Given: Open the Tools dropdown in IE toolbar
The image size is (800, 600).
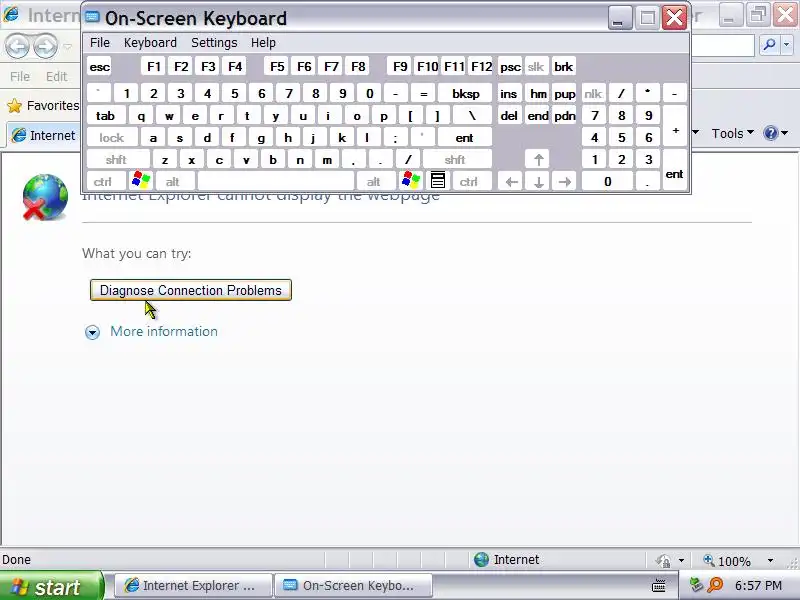Looking at the screenshot, I should coord(733,133).
